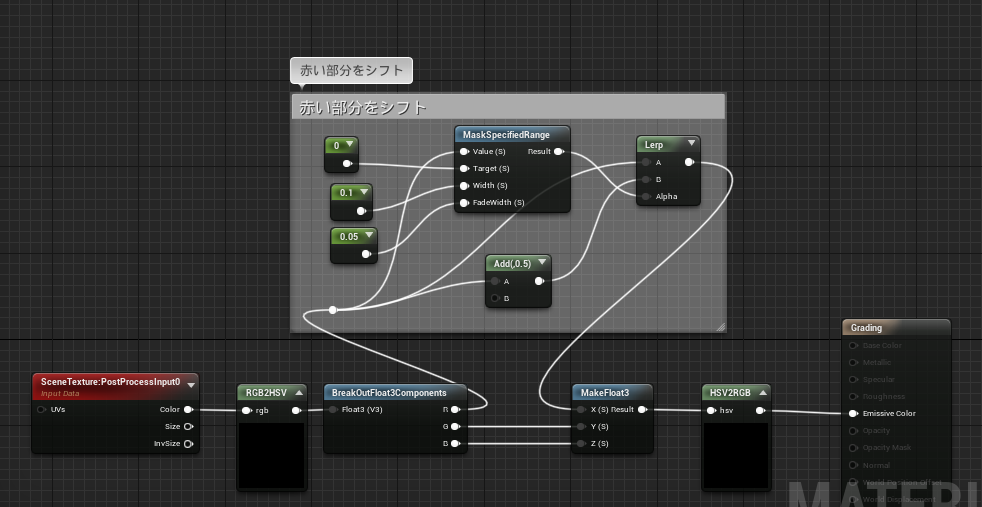Click the Lerp B input pin
The image size is (982, 507).
click(x=646, y=179)
